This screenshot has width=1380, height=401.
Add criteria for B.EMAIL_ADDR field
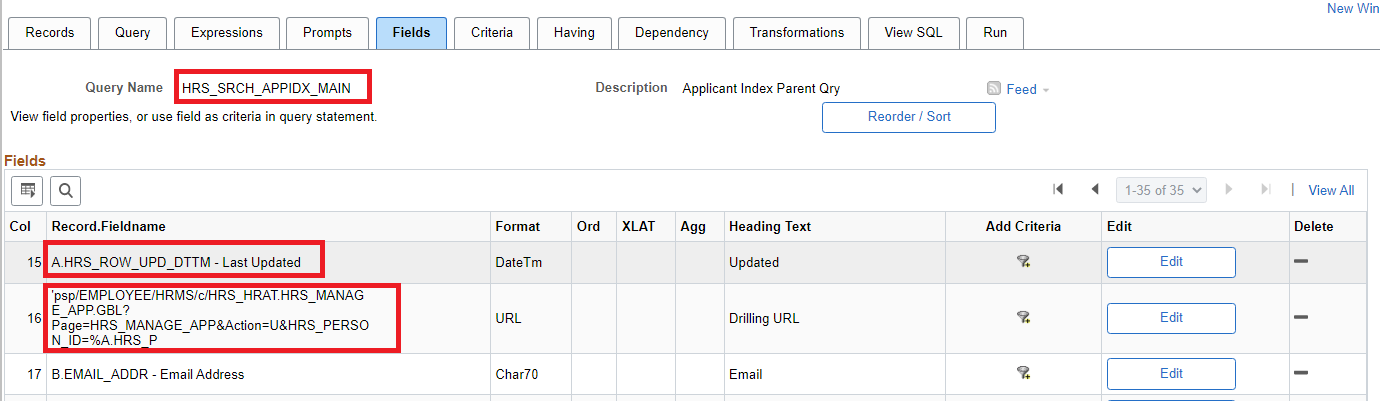[x=1023, y=373]
